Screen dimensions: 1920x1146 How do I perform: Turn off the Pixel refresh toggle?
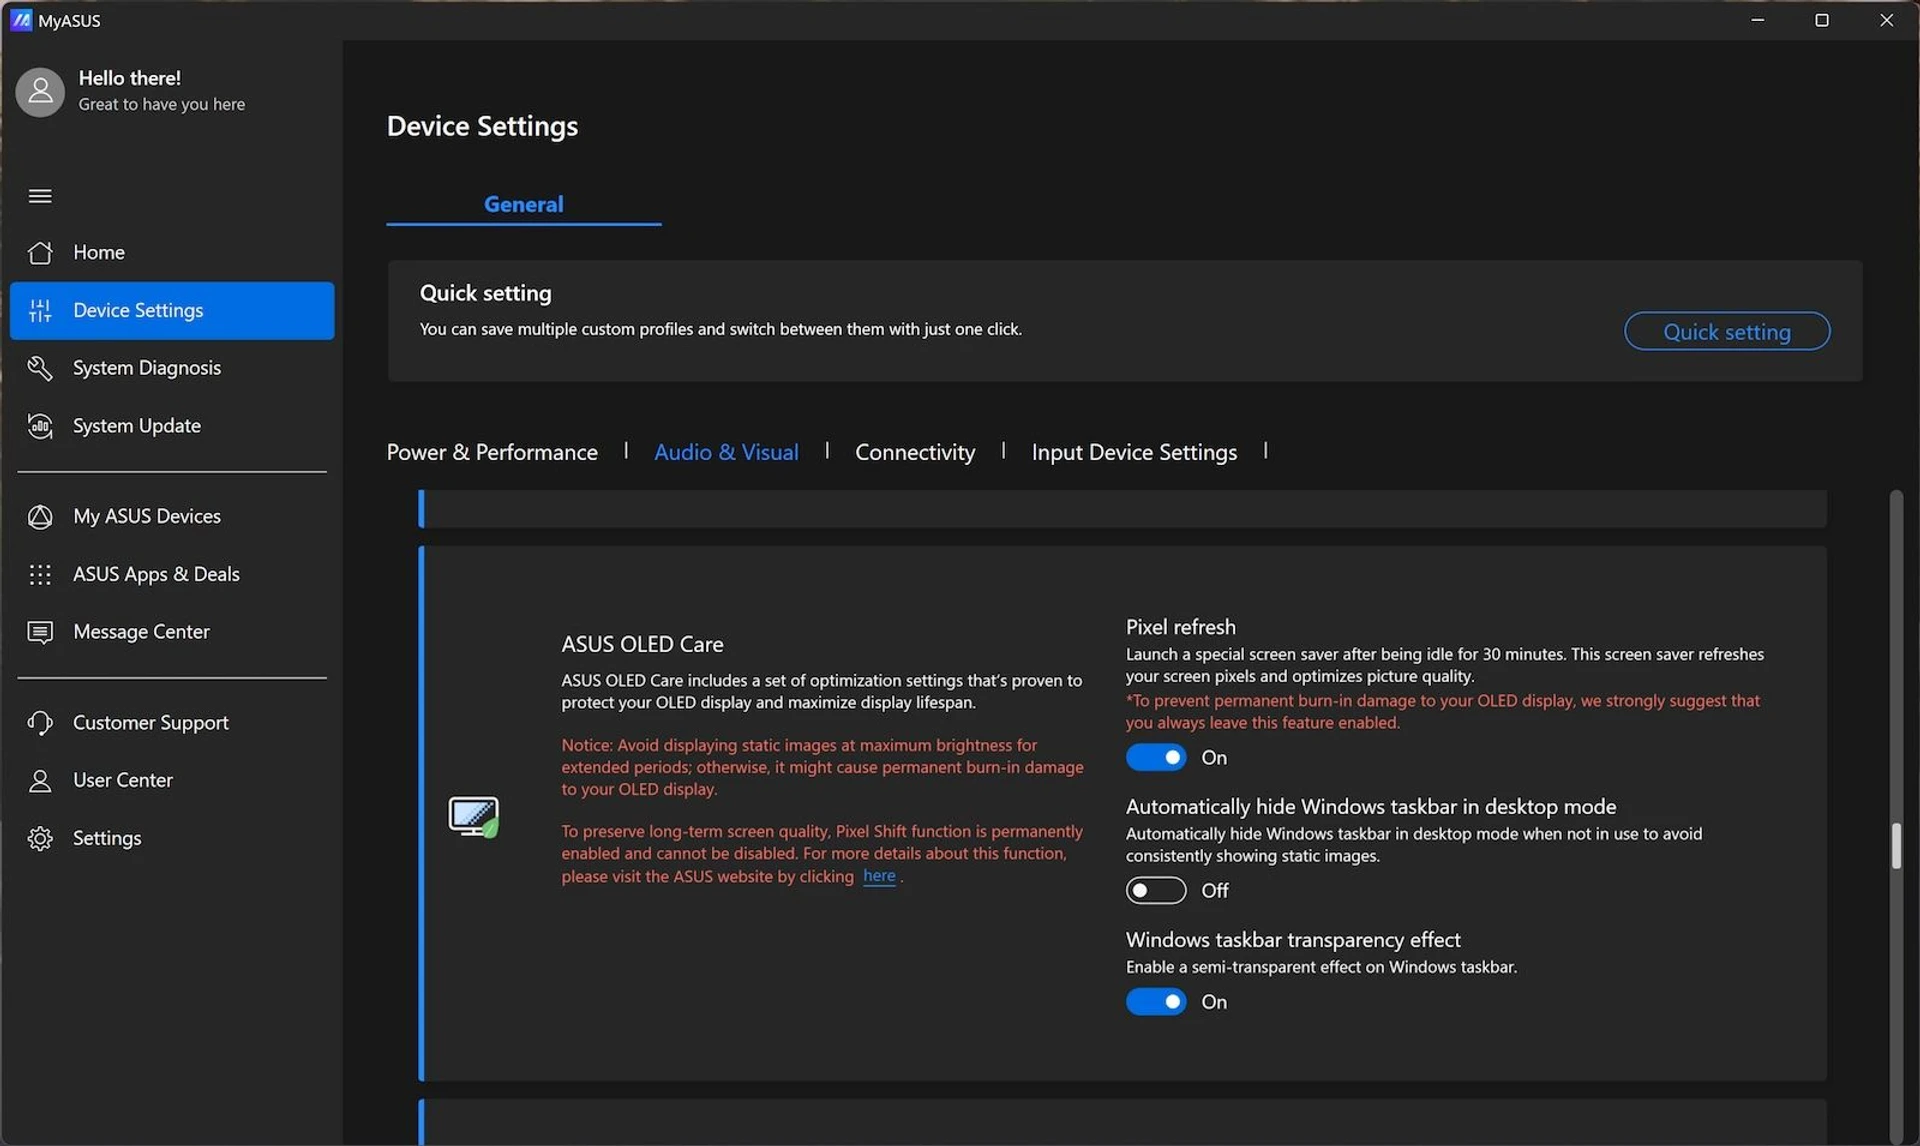[x=1156, y=758]
